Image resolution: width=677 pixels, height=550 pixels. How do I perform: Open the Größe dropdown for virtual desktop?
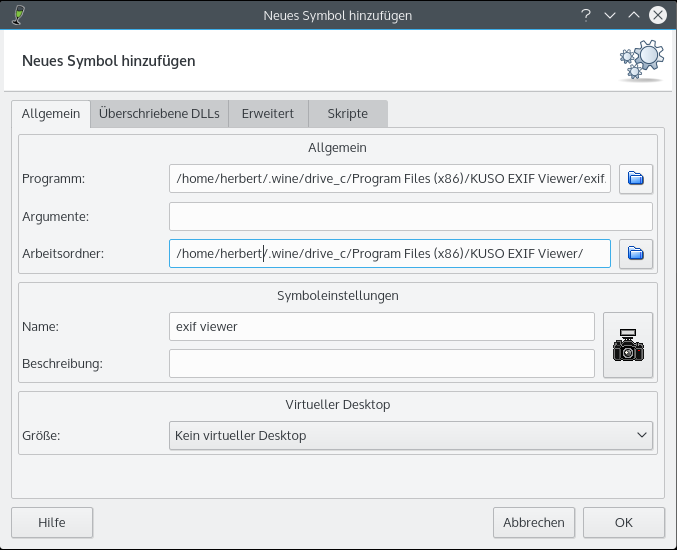click(411, 435)
